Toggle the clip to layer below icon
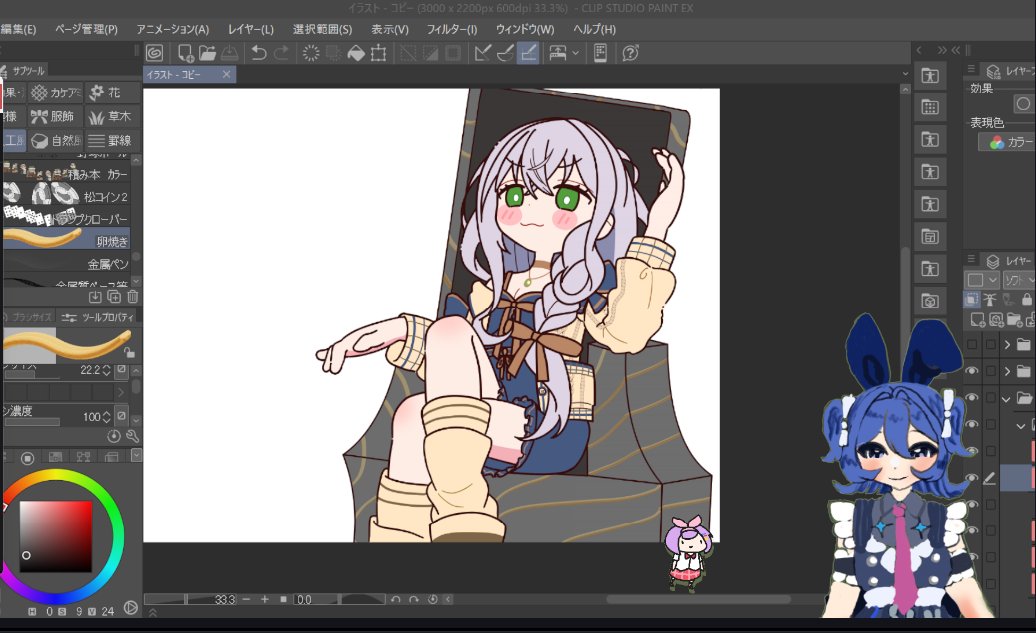 tap(971, 300)
